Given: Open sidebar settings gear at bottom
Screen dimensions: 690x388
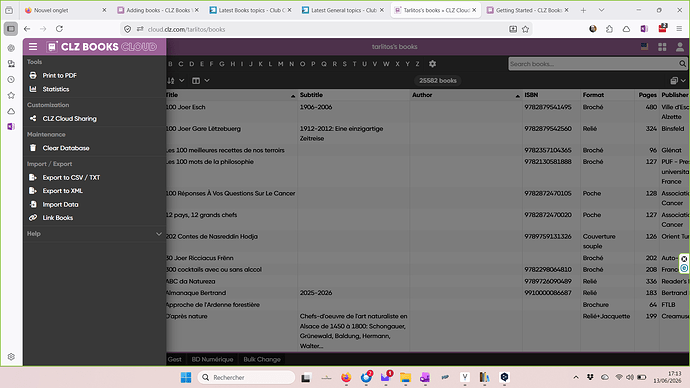Looking at the screenshot, I should (x=11, y=357).
